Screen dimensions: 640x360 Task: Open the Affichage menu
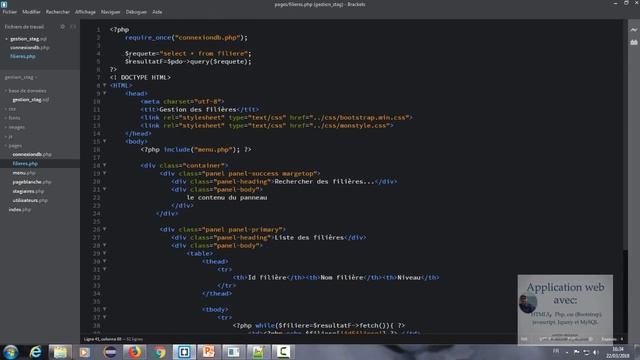85,12
